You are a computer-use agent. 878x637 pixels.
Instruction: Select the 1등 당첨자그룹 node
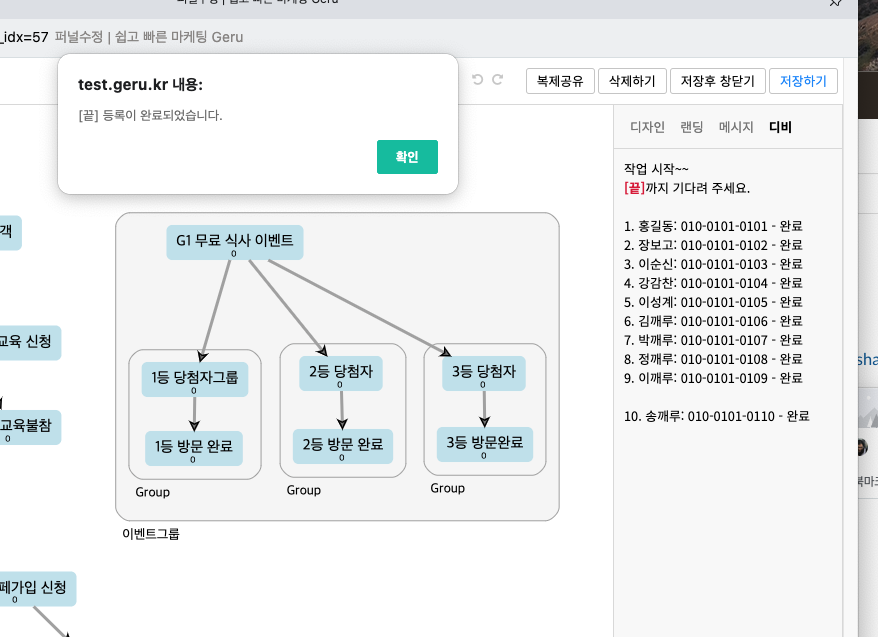click(195, 380)
